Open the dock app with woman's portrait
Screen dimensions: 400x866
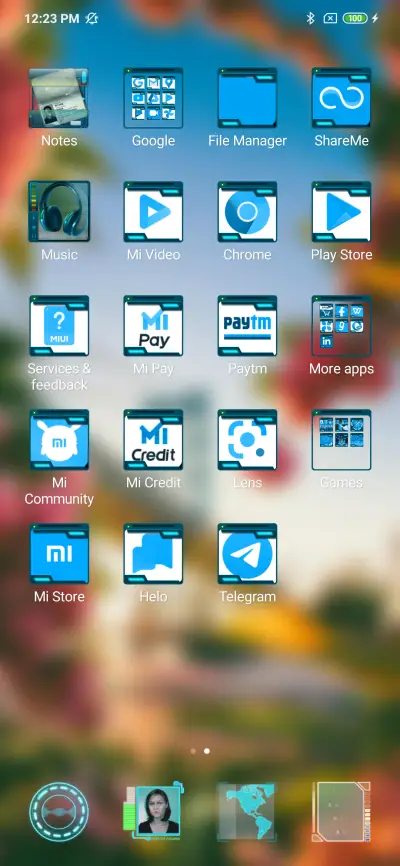point(153,811)
